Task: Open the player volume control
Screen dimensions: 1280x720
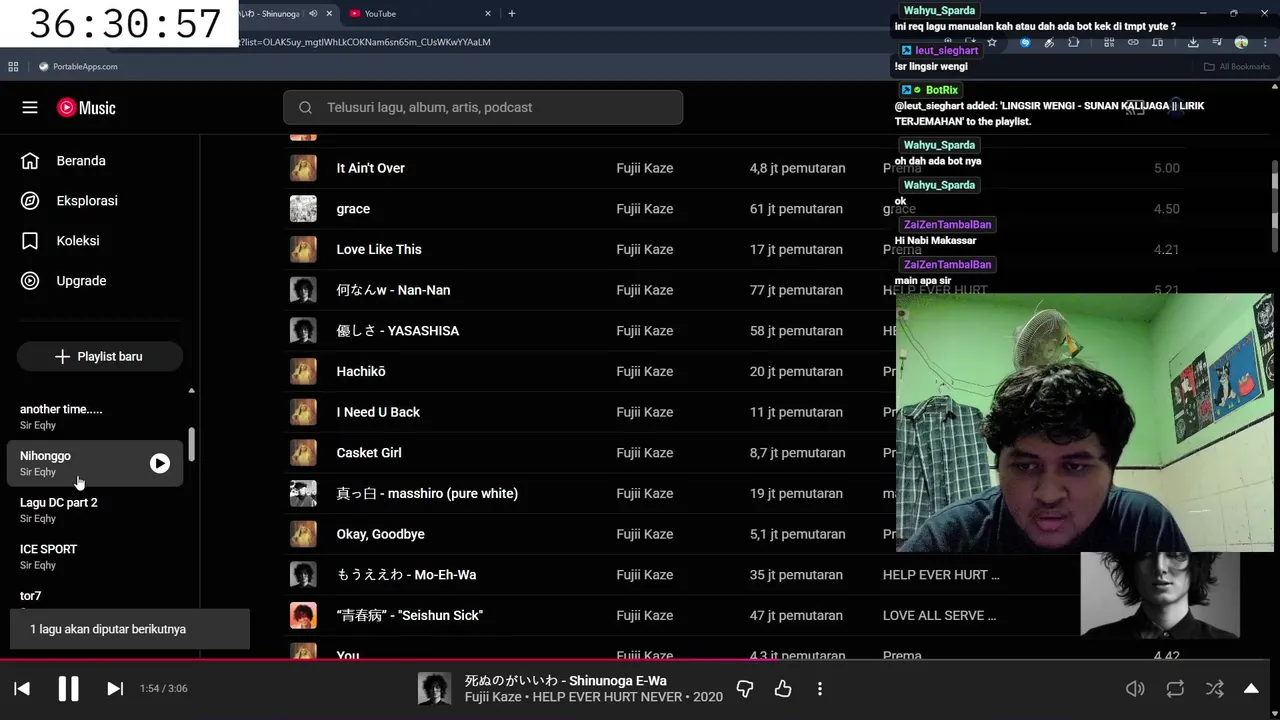Action: 1135,688
